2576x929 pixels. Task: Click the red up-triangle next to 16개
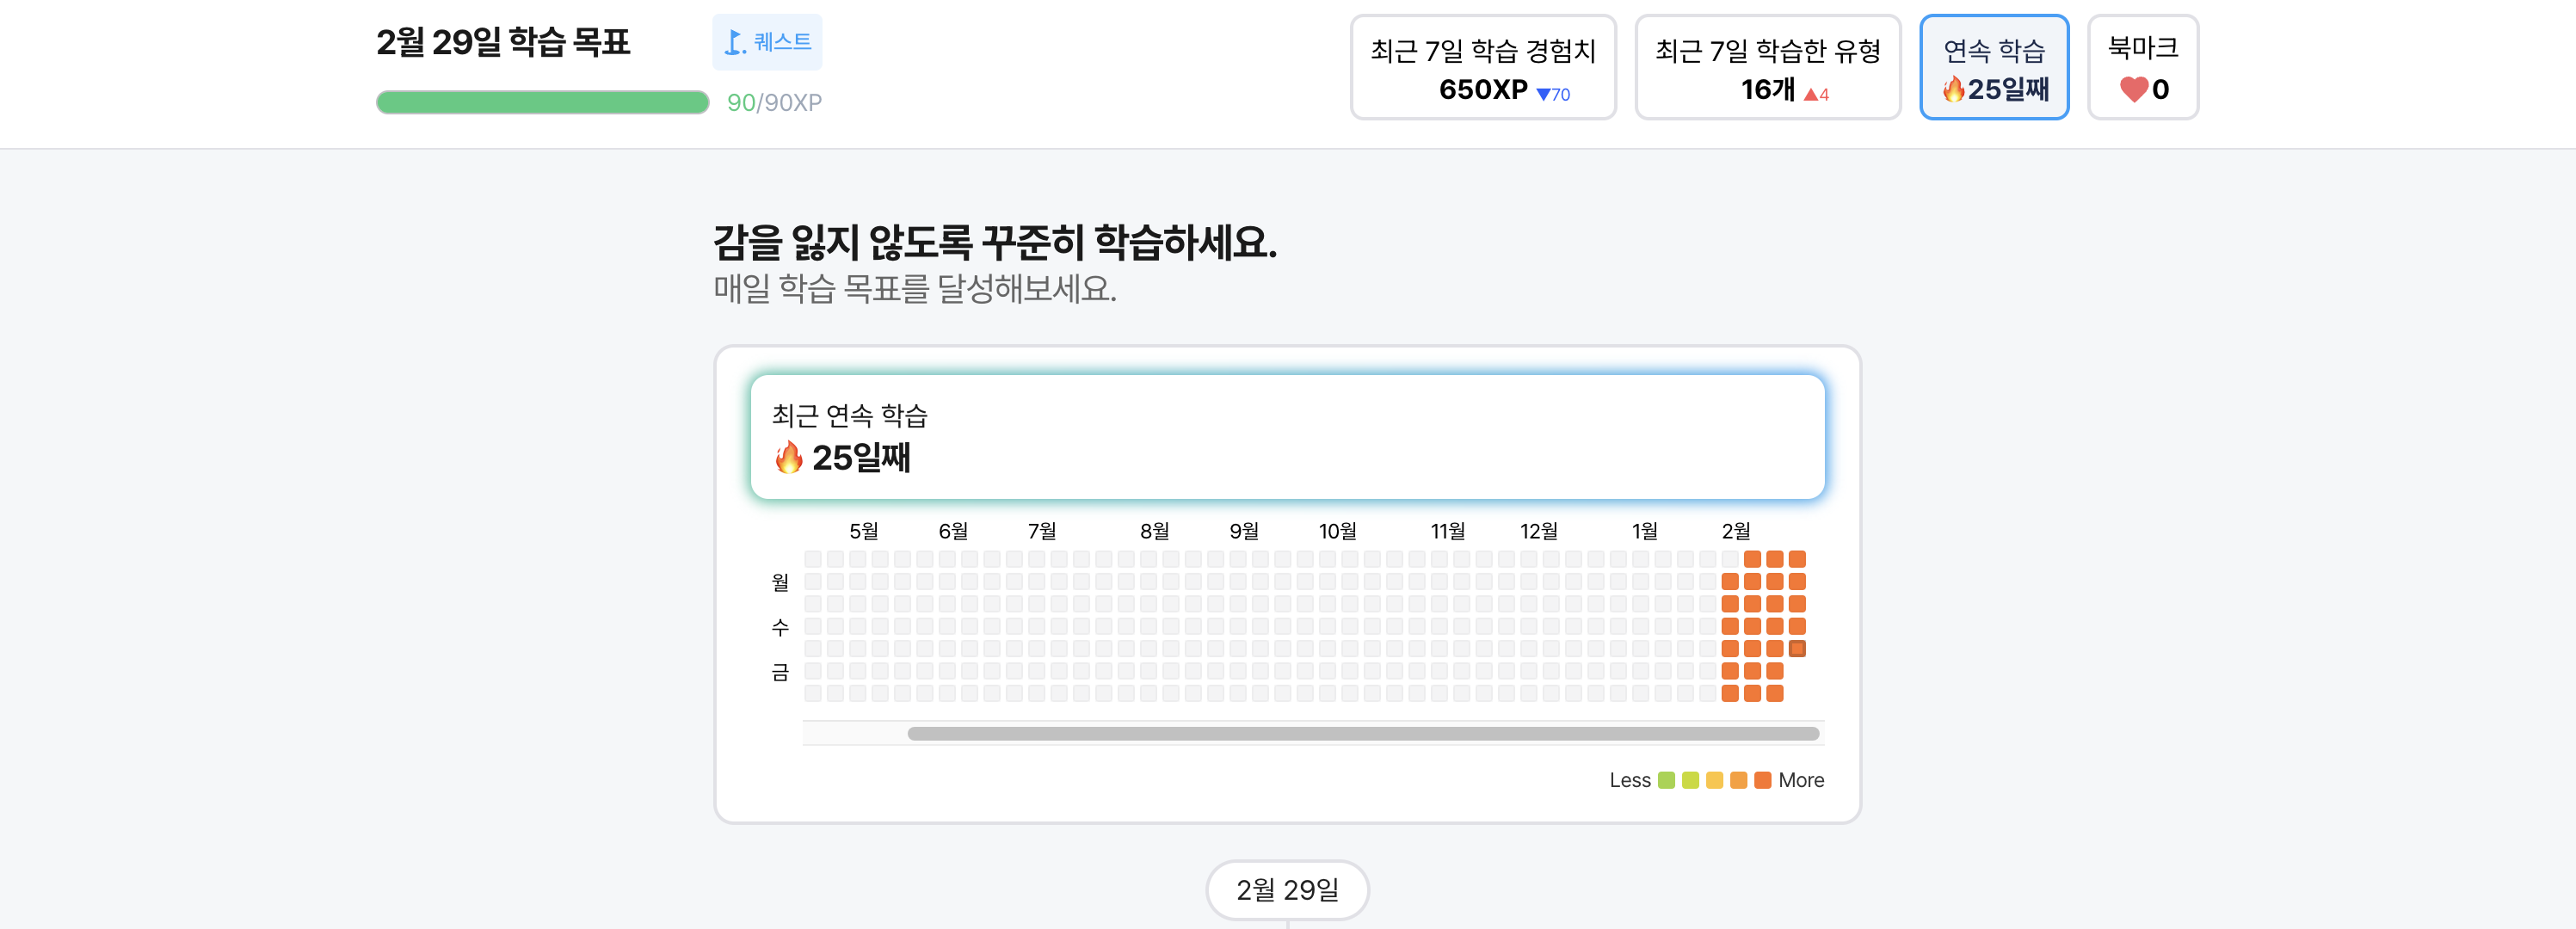(x=1810, y=95)
